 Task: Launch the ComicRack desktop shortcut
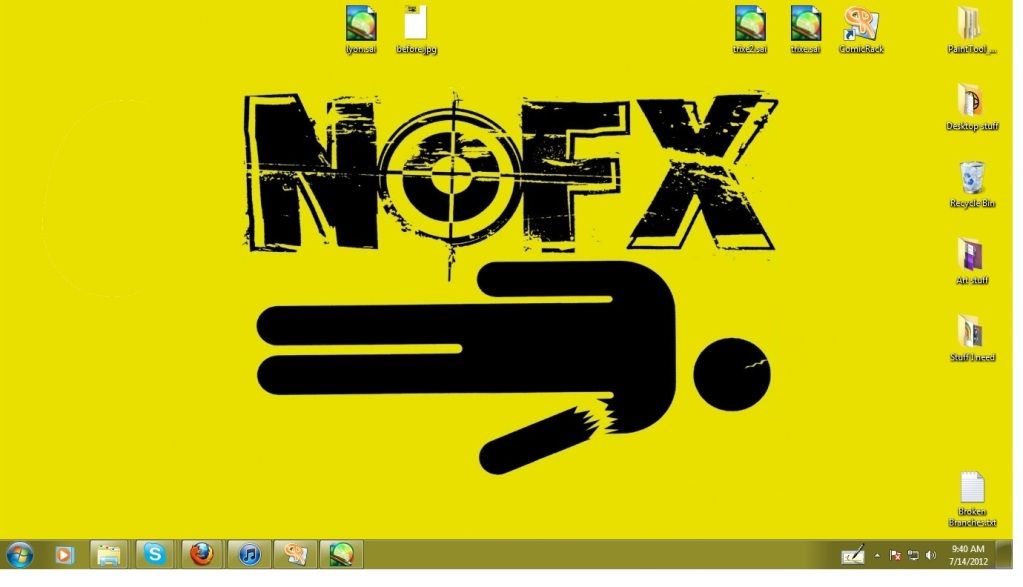click(x=861, y=29)
